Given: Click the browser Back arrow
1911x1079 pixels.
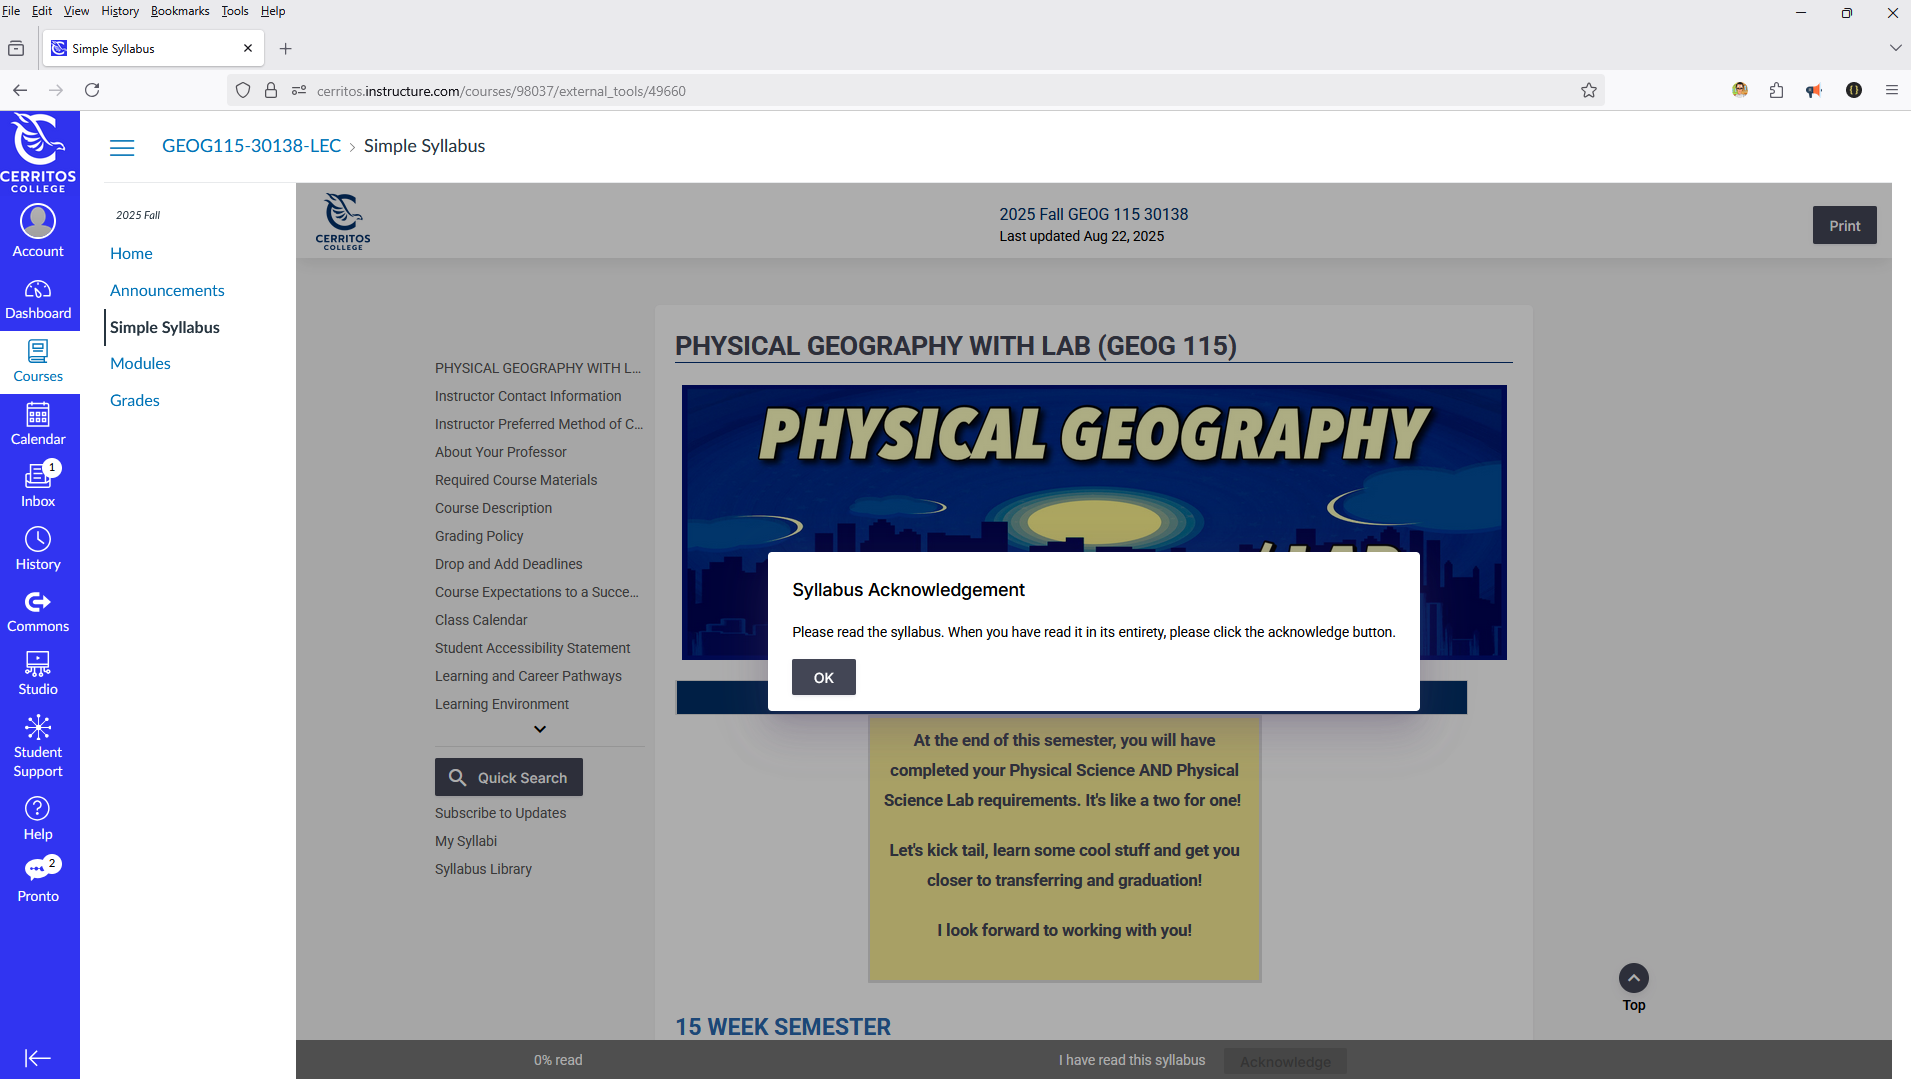Looking at the screenshot, I should click(x=20, y=90).
